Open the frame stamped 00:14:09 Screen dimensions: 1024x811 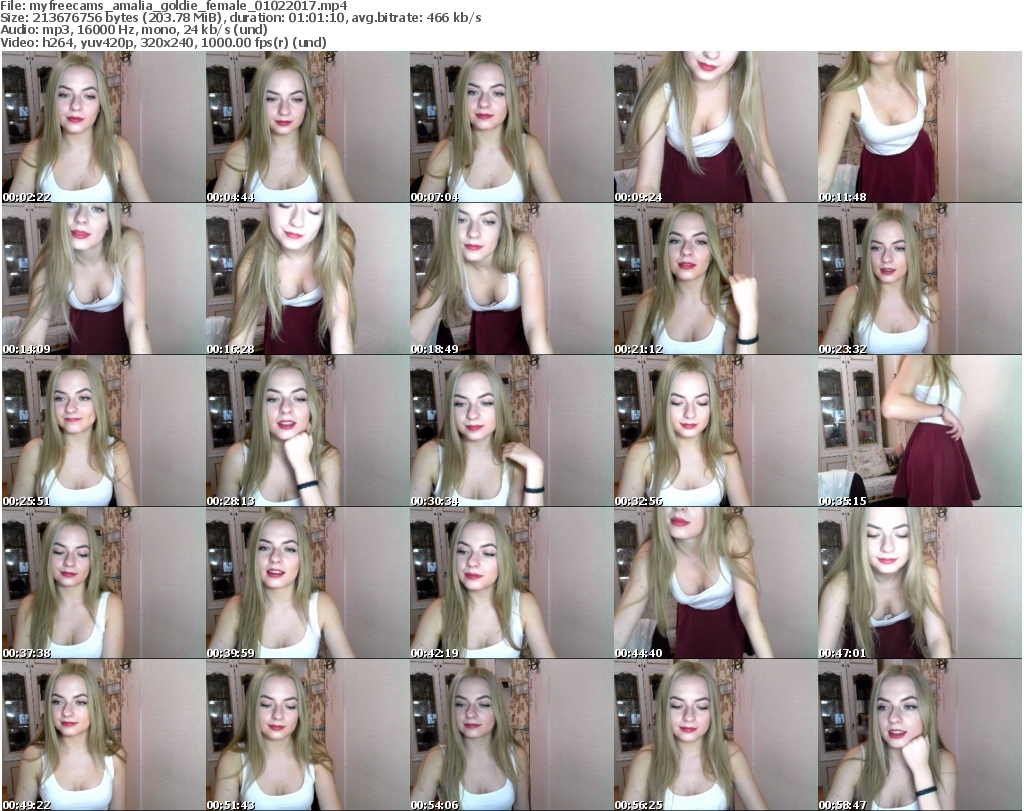pos(103,279)
